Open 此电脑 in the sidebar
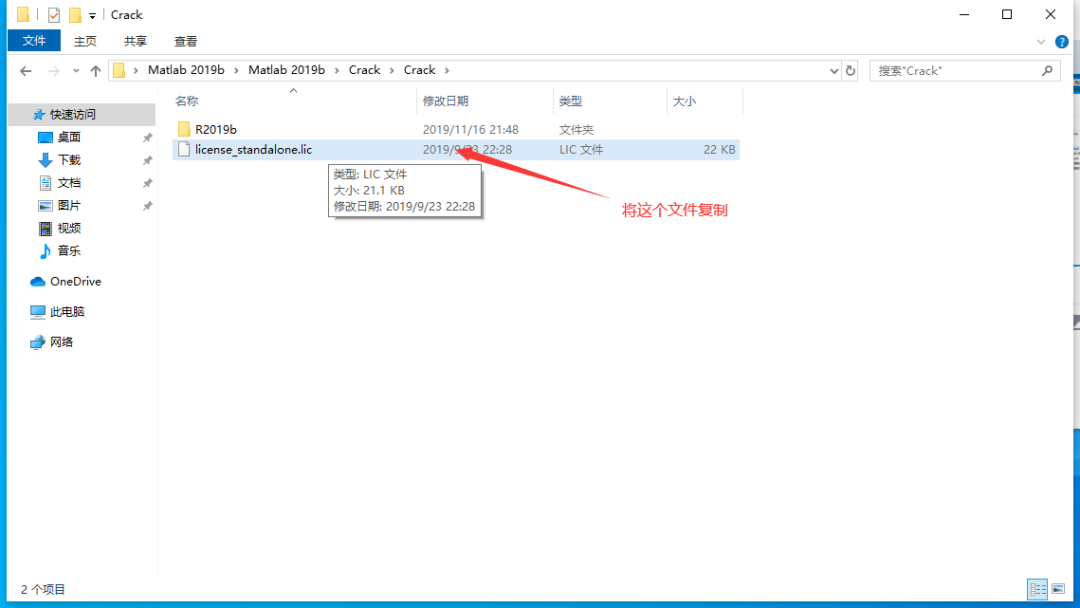The image size is (1080, 608). [67, 311]
